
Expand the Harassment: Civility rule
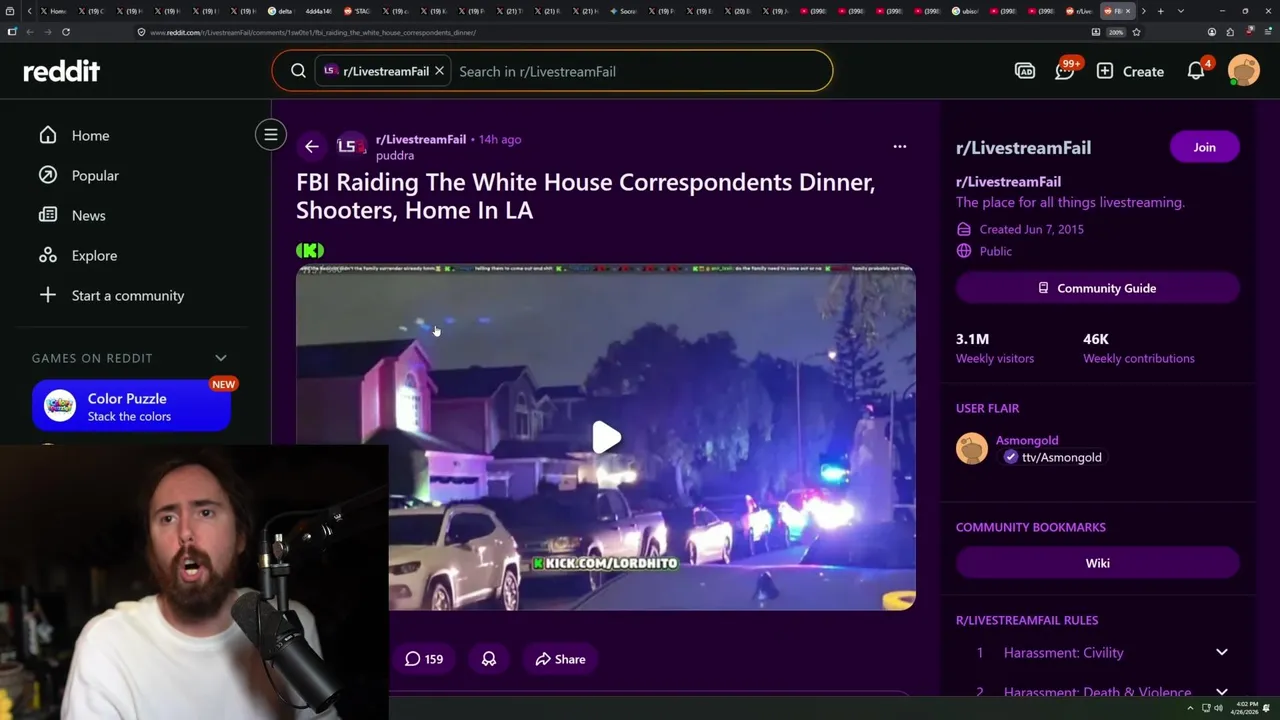[x=1221, y=652]
